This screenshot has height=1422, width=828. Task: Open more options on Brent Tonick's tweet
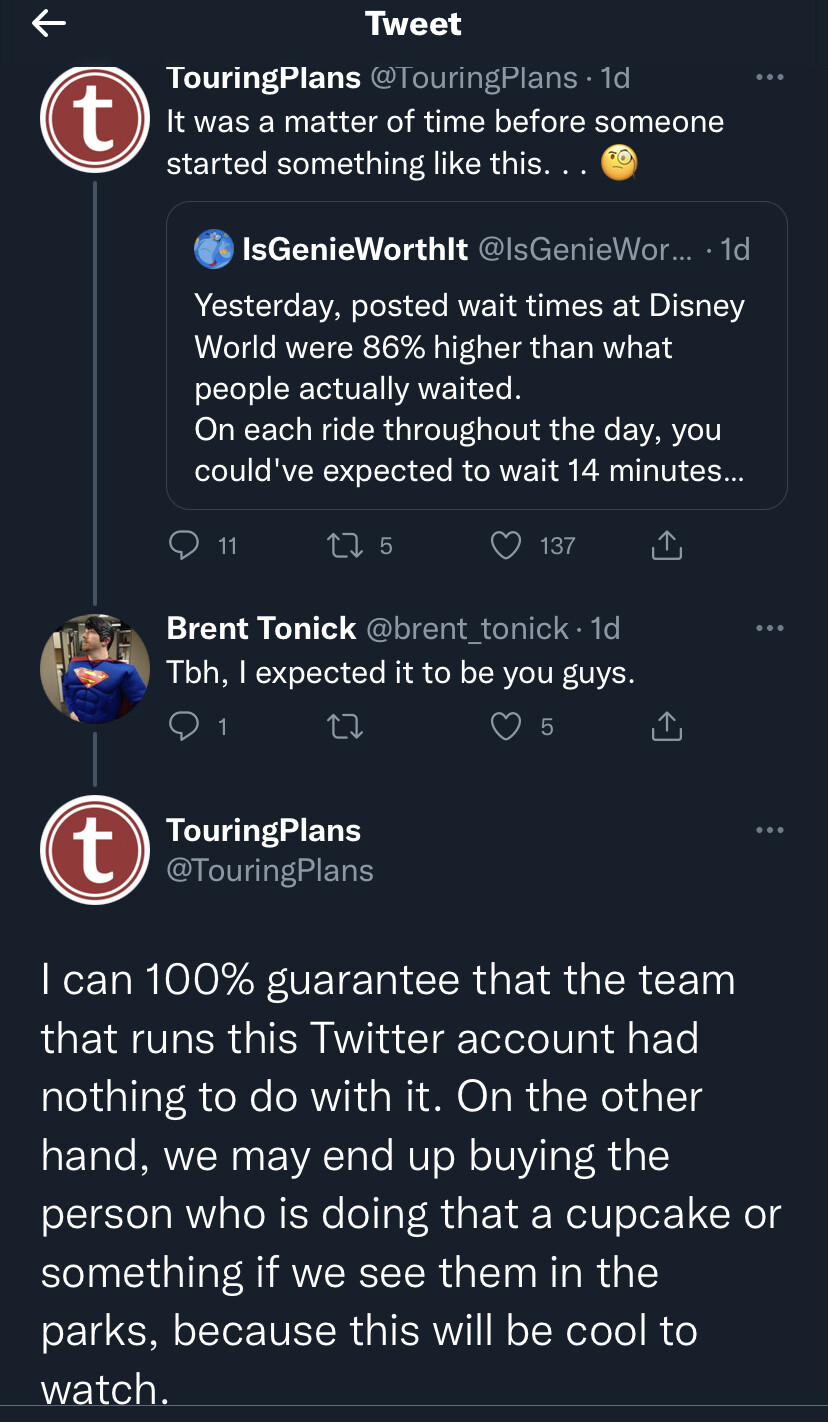click(x=770, y=628)
